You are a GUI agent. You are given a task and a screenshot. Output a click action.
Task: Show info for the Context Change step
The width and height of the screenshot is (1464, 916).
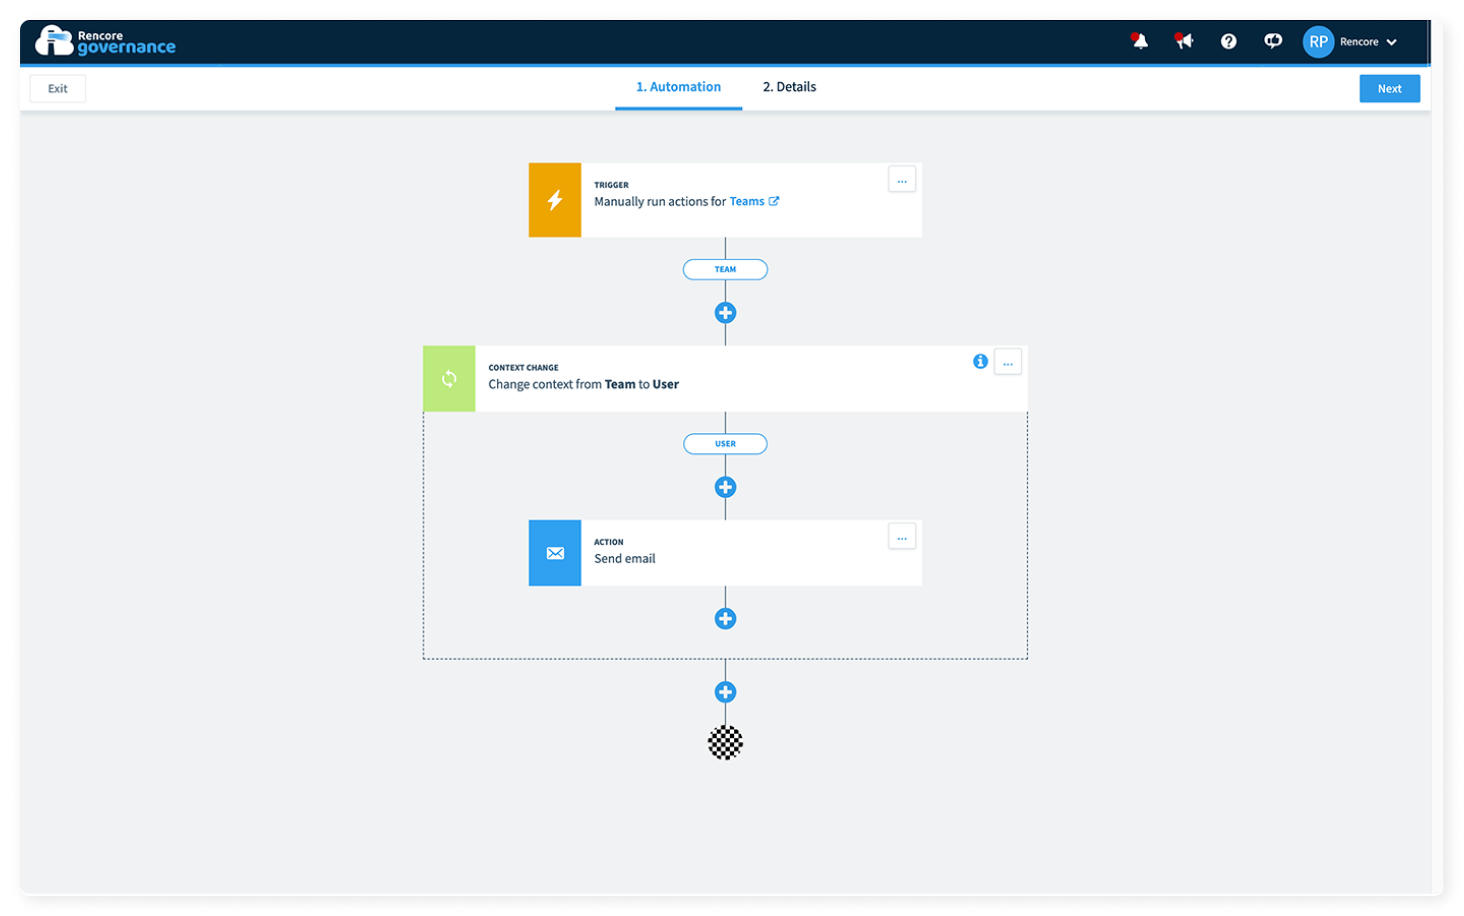click(980, 361)
